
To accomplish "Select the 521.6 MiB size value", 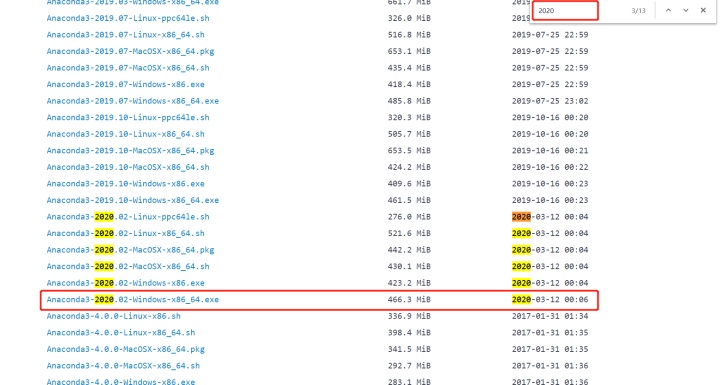I will (409, 233).
